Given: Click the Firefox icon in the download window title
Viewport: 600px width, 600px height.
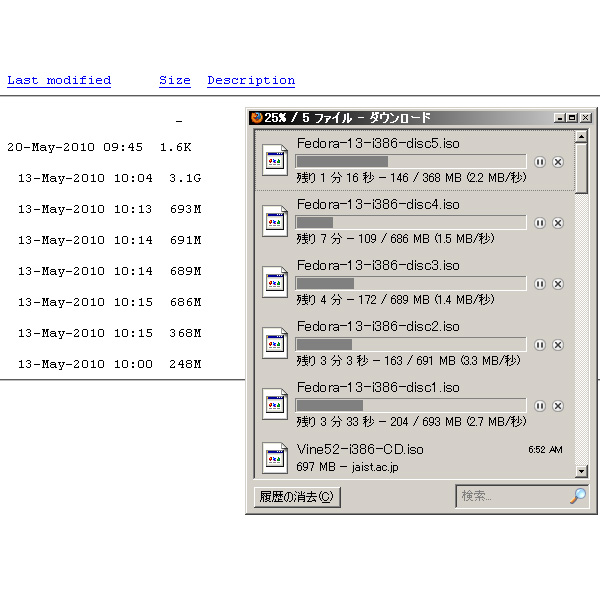Looking at the screenshot, I should click(257, 117).
